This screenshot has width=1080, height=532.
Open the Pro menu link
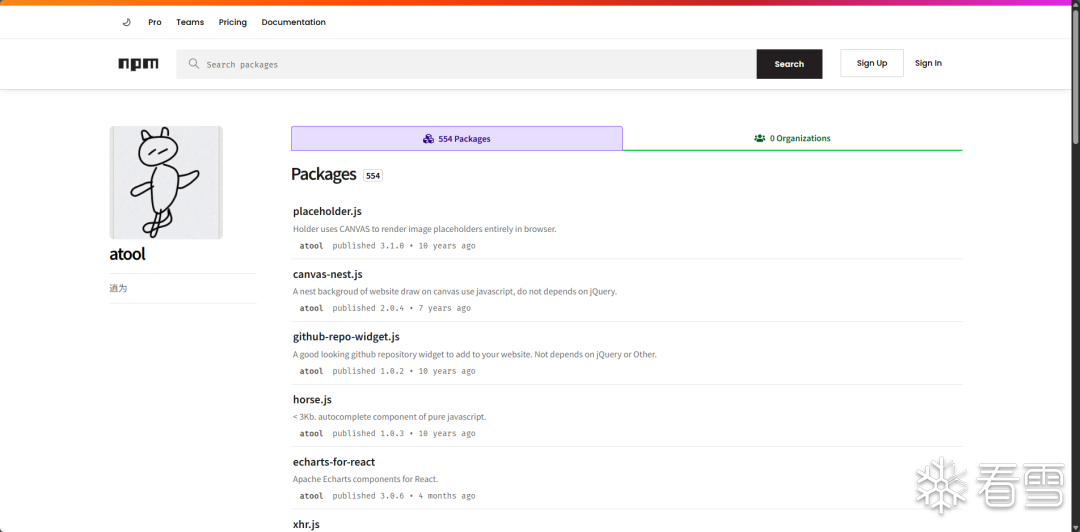[x=155, y=22]
